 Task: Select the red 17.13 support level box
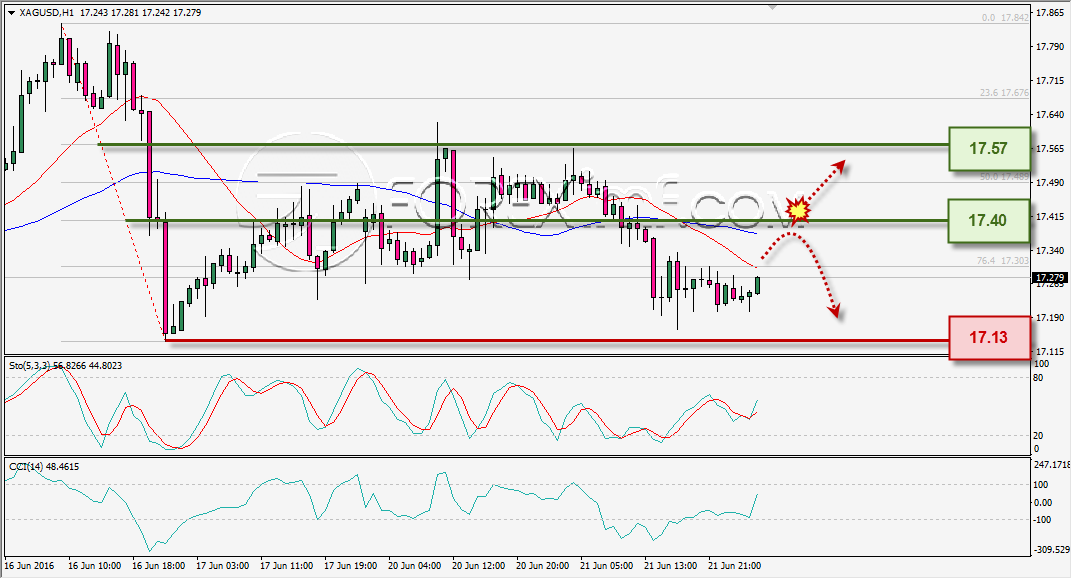coord(989,338)
